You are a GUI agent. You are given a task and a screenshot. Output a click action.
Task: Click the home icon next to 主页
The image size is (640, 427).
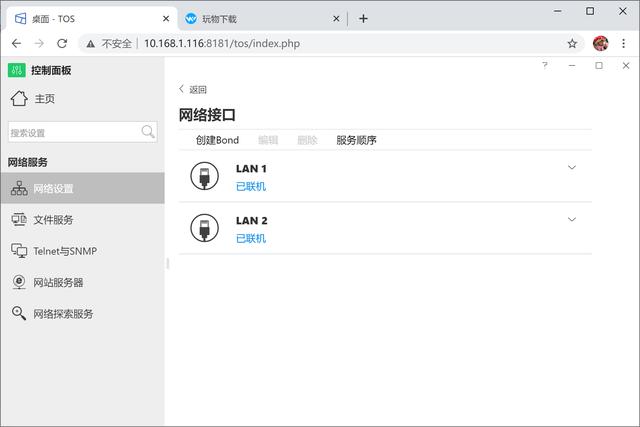coord(19,98)
